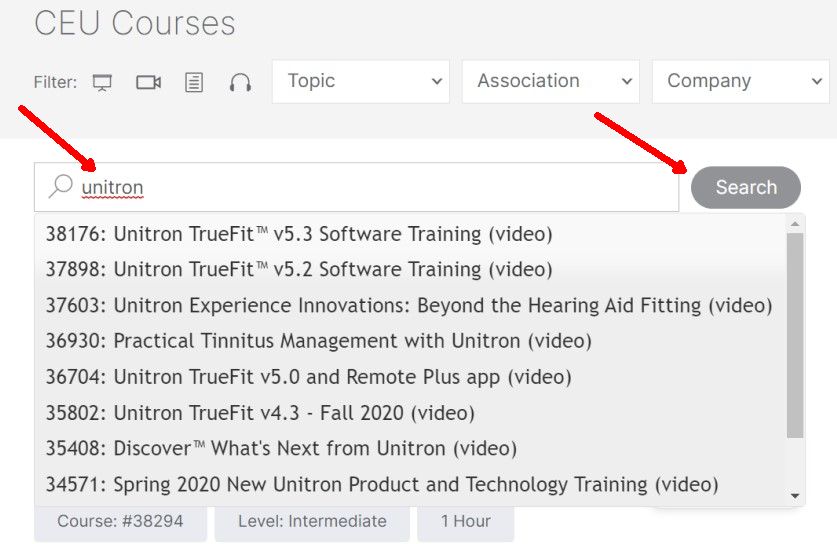
Task: Click the magnifying glass search icon
Action: click(60, 186)
